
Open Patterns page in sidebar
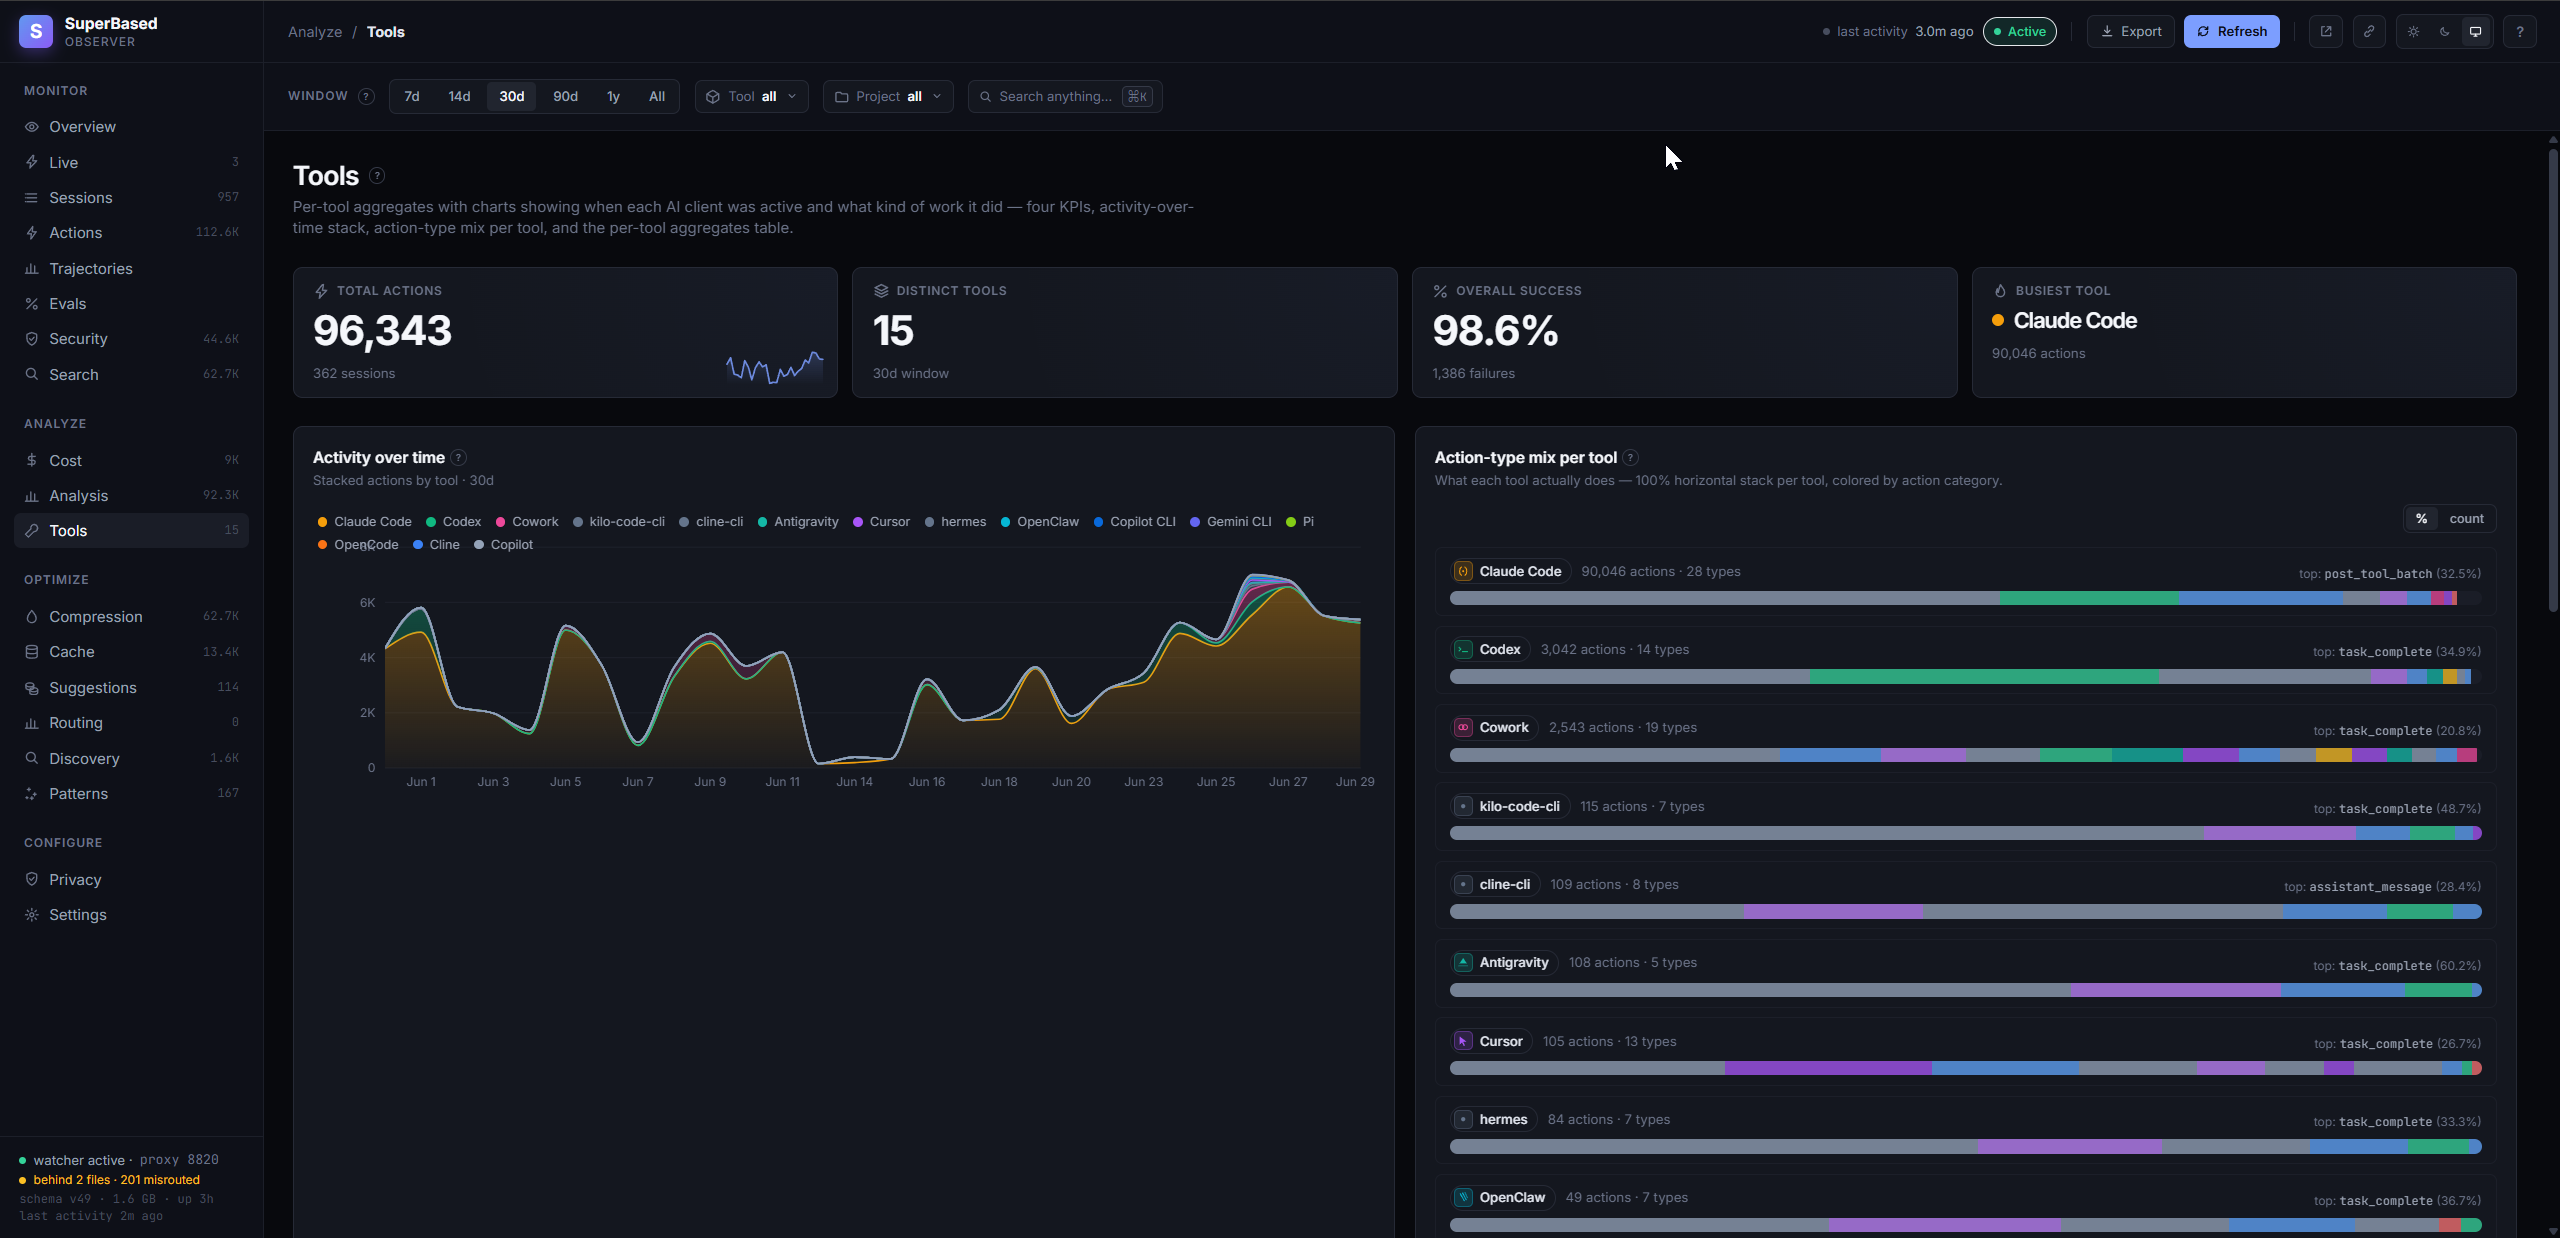(x=131, y=793)
